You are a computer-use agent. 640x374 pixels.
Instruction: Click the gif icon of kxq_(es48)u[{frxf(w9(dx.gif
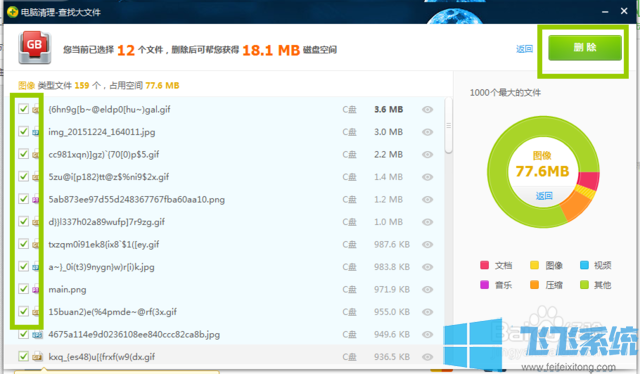[x=37, y=356]
